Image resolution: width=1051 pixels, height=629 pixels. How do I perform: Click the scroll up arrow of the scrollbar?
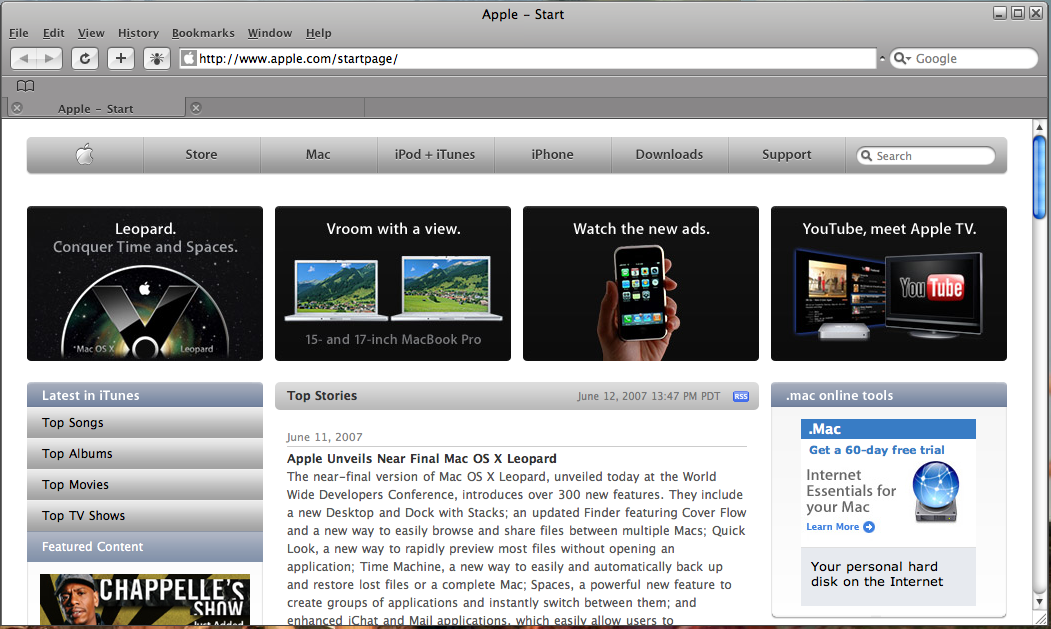point(1040,127)
